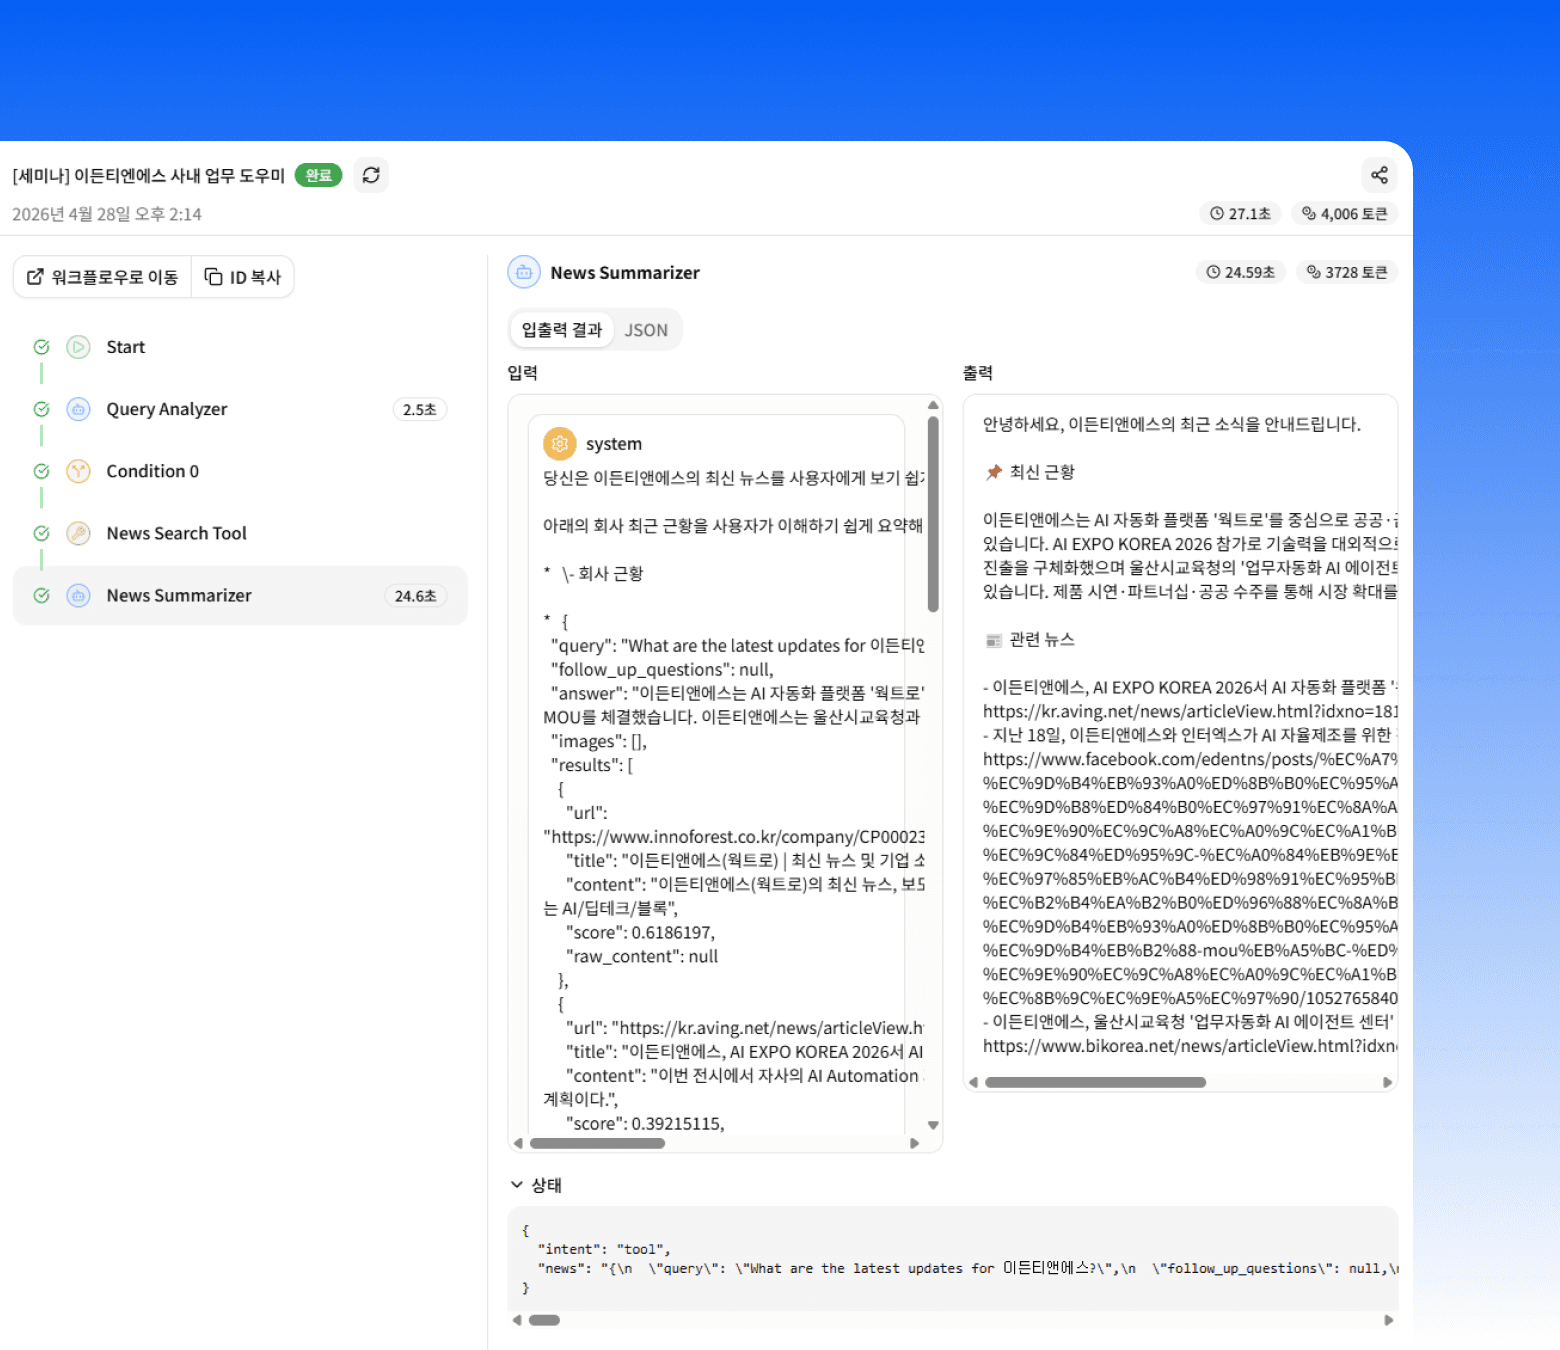Click the 출력 section label
This screenshot has width=1560, height=1350.
click(978, 373)
